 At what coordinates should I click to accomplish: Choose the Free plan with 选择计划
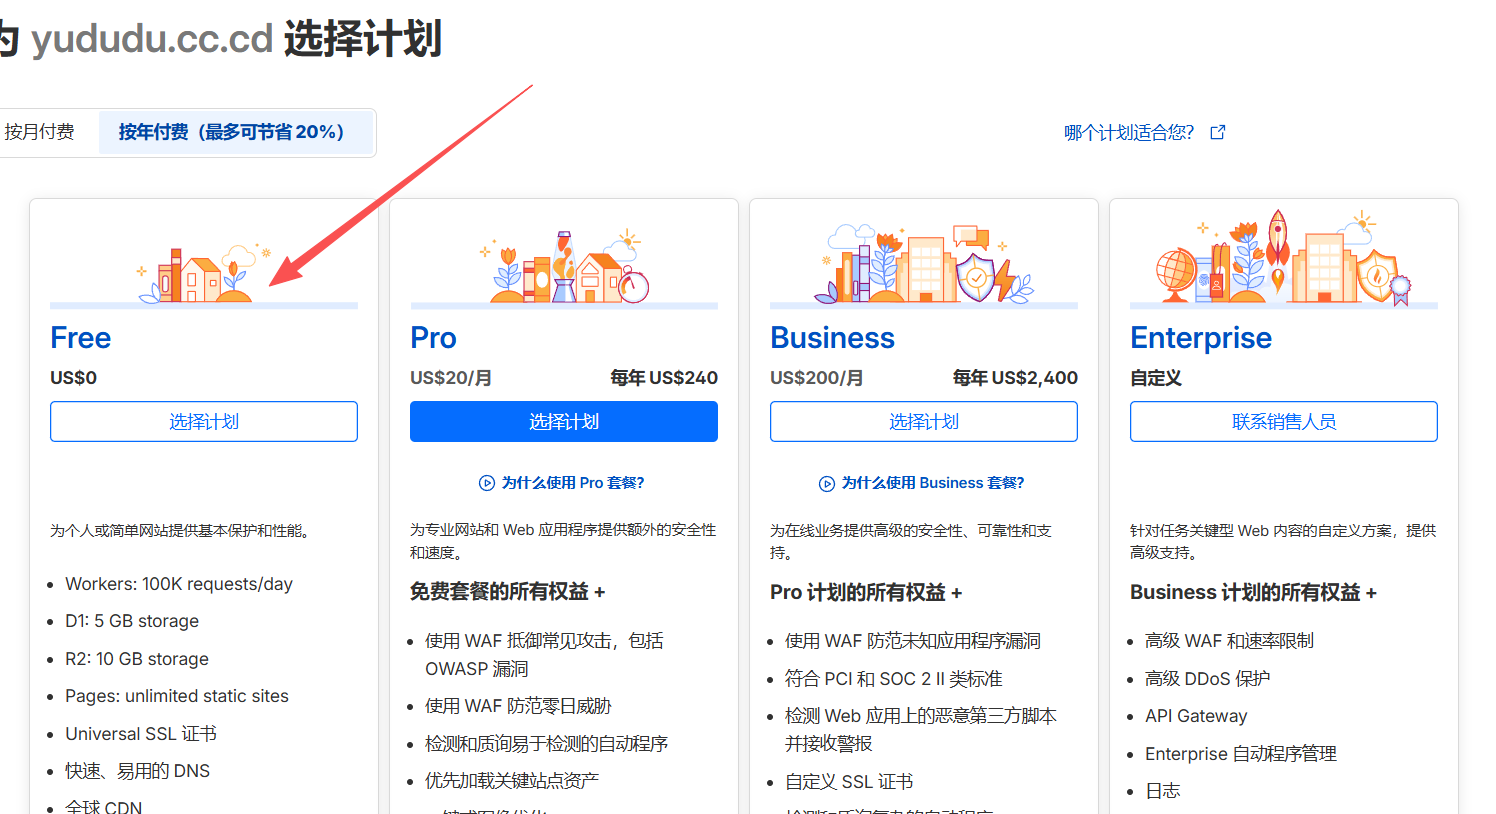pos(204,421)
